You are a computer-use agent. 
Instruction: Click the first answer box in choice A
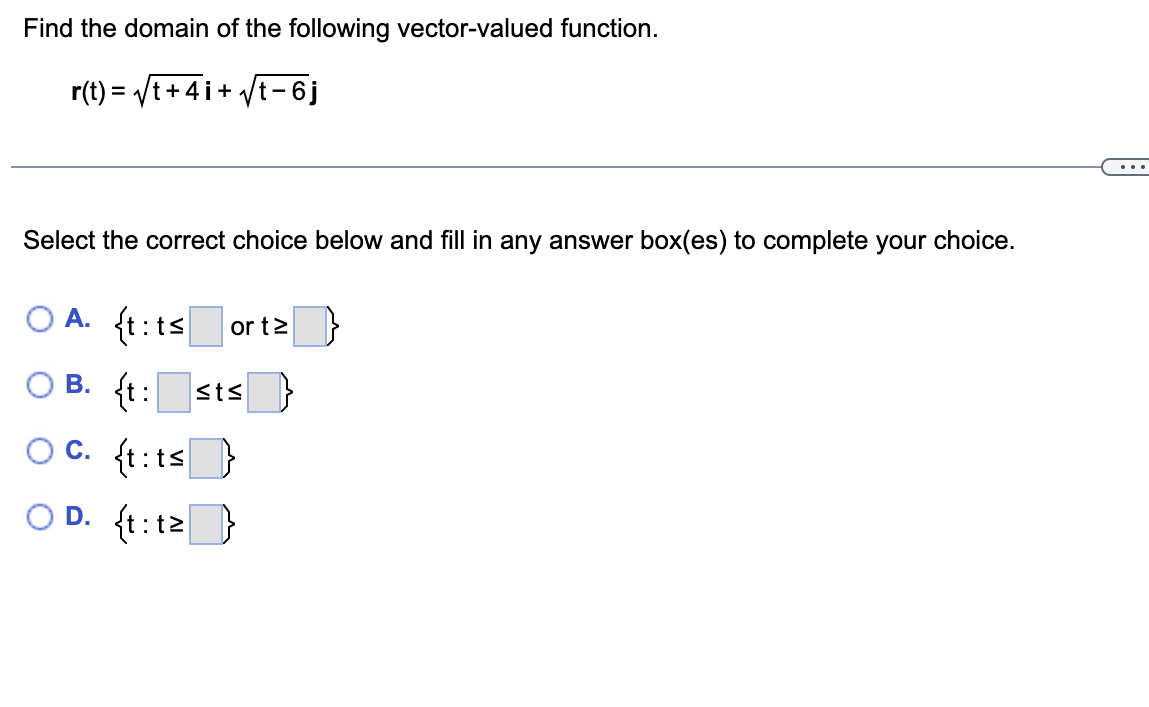pyautogui.click(x=205, y=327)
